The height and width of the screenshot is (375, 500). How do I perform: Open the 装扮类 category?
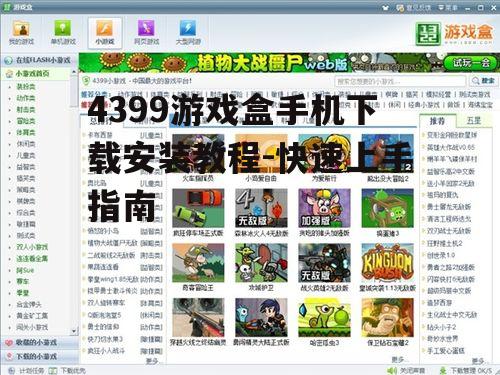tap(26, 87)
